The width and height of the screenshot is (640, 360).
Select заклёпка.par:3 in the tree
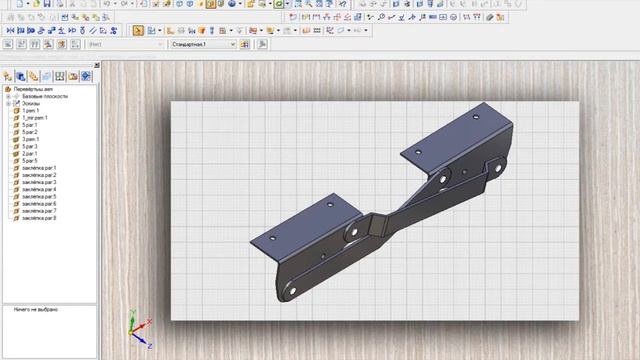[x=39, y=182]
